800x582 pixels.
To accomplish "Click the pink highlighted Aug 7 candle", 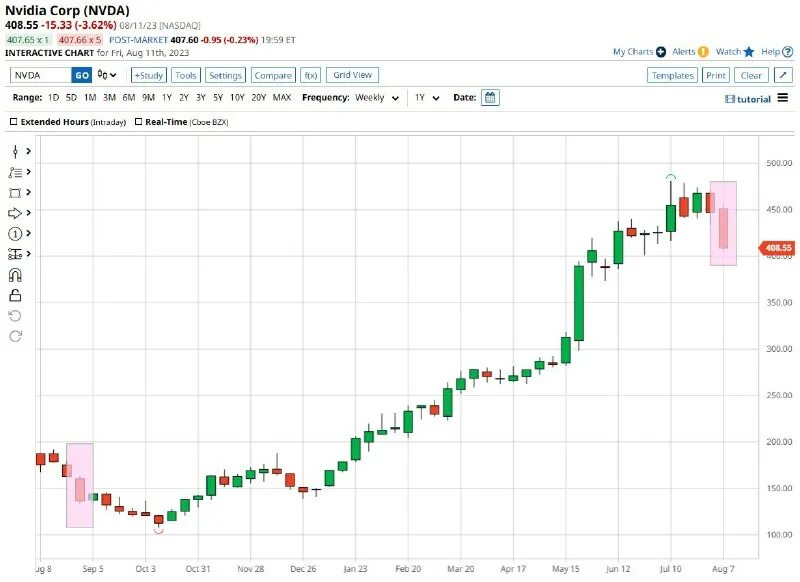I will 723,227.
